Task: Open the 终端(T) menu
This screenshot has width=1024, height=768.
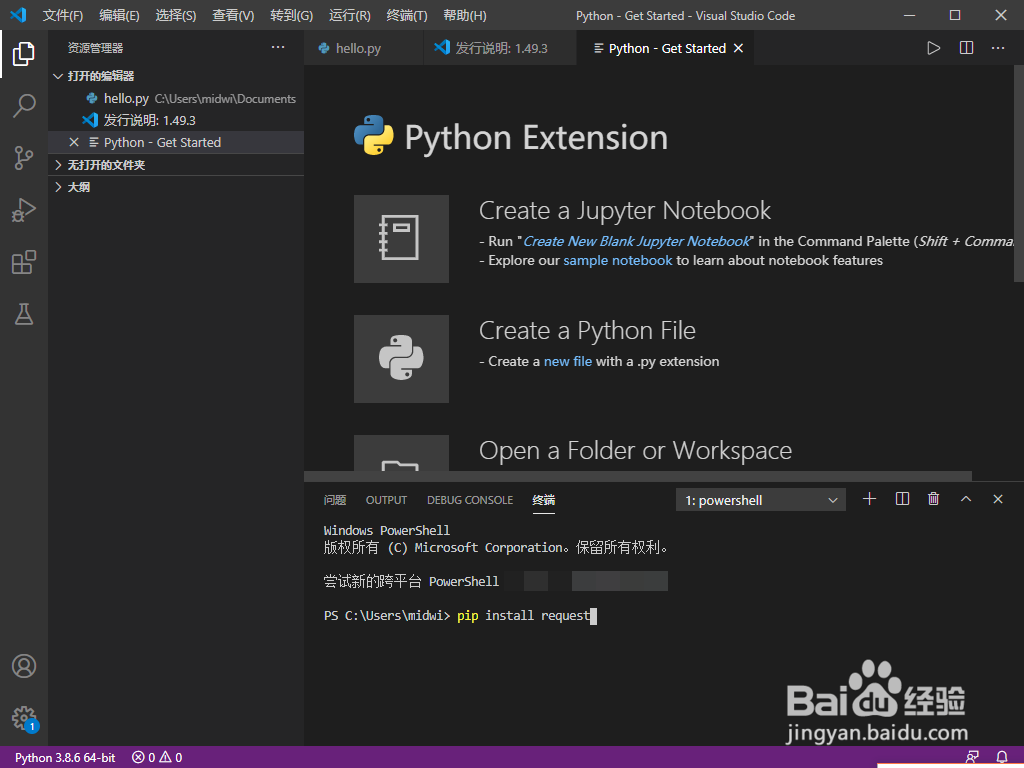Action: [x=407, y=15]
